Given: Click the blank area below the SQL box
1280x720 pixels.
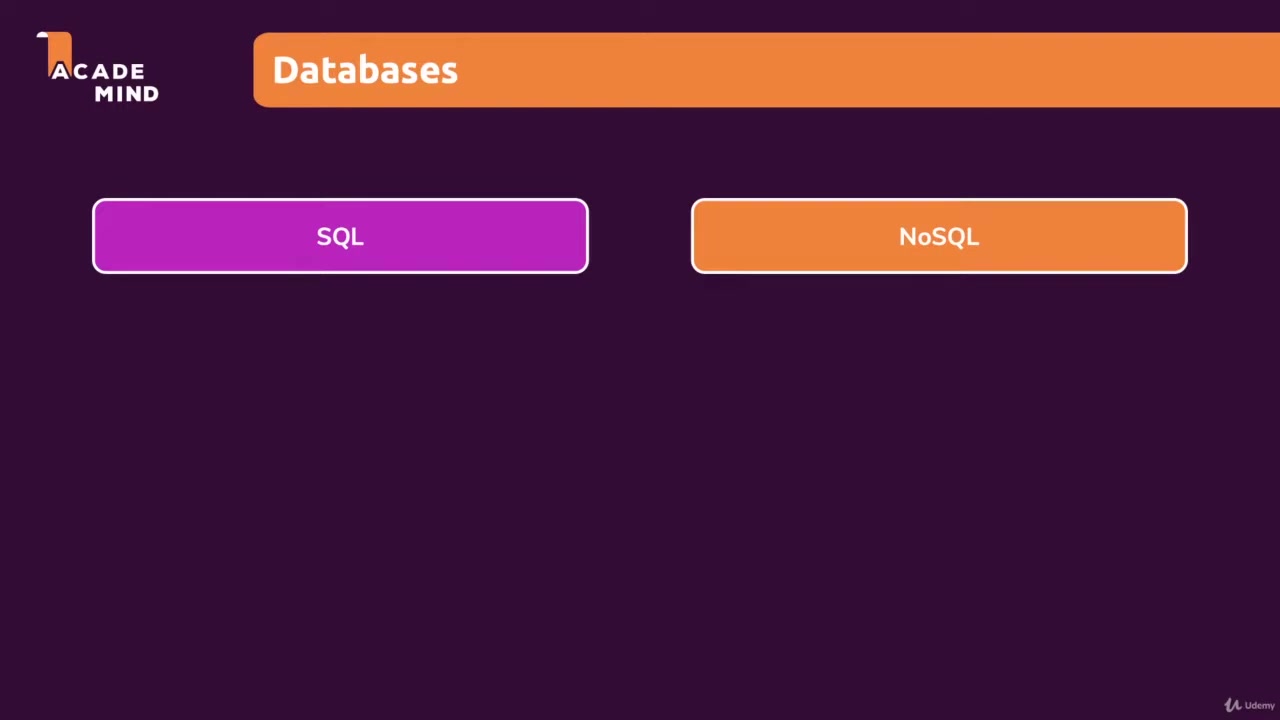Looking at the screenshot, I should pyautogui.click(x=340, y=450).
